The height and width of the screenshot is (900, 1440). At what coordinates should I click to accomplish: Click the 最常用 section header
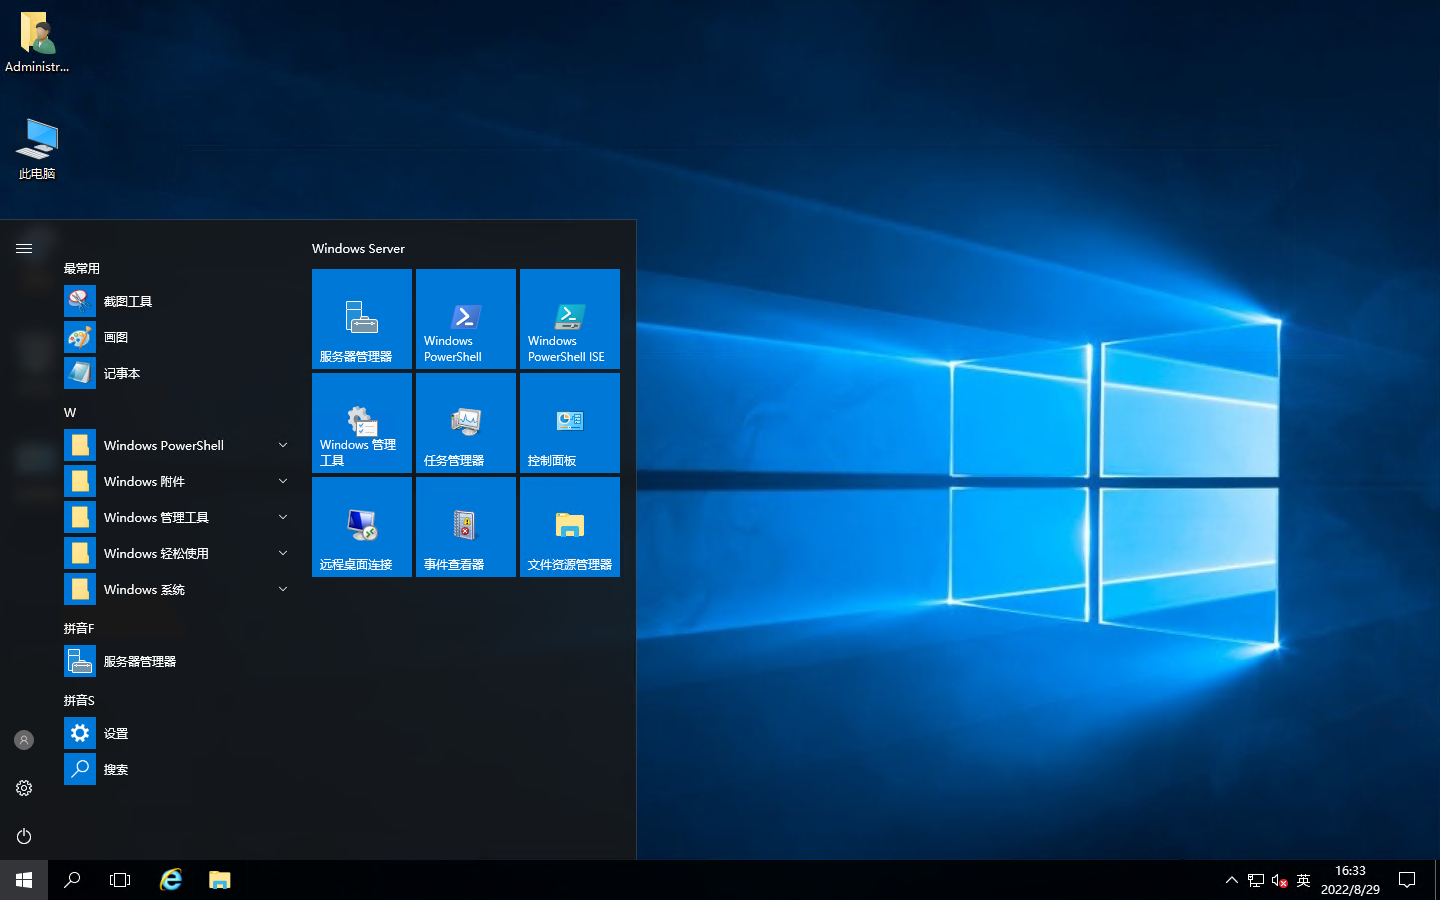point(82,268)
